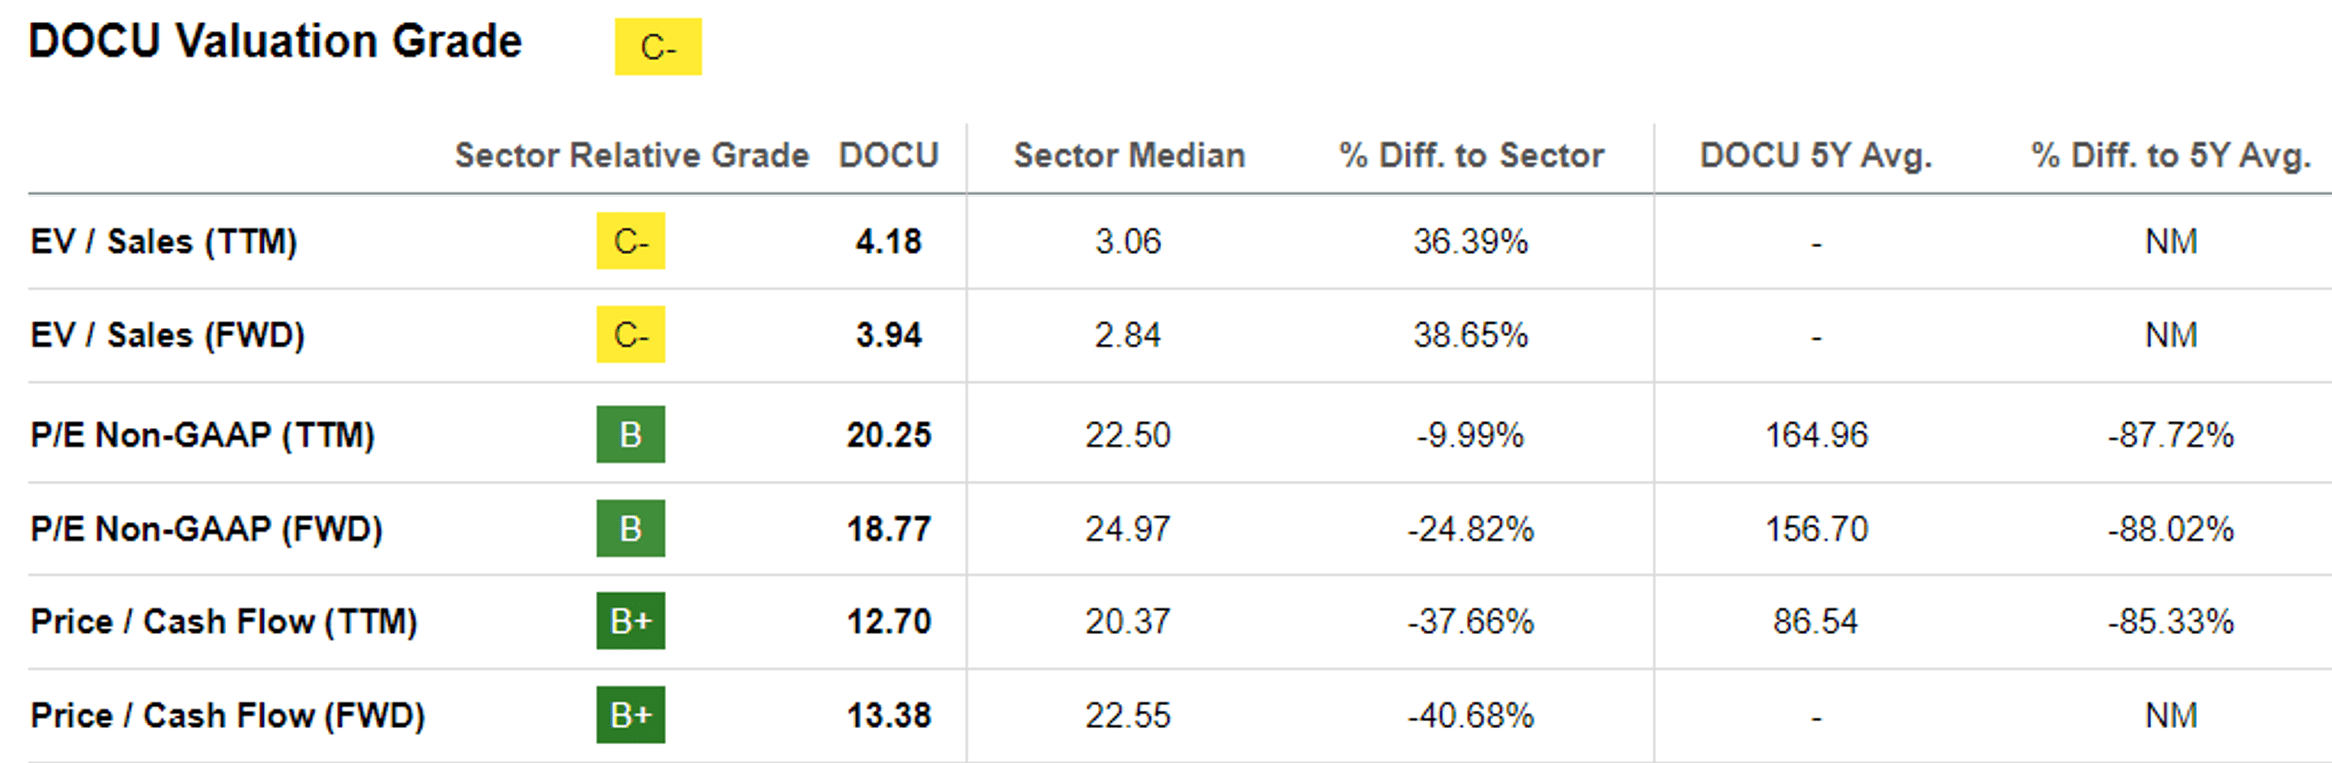Click the DOCU Valuation Grade heading
The width and height of the screenshot is (2332, 763).
point(275,42)
